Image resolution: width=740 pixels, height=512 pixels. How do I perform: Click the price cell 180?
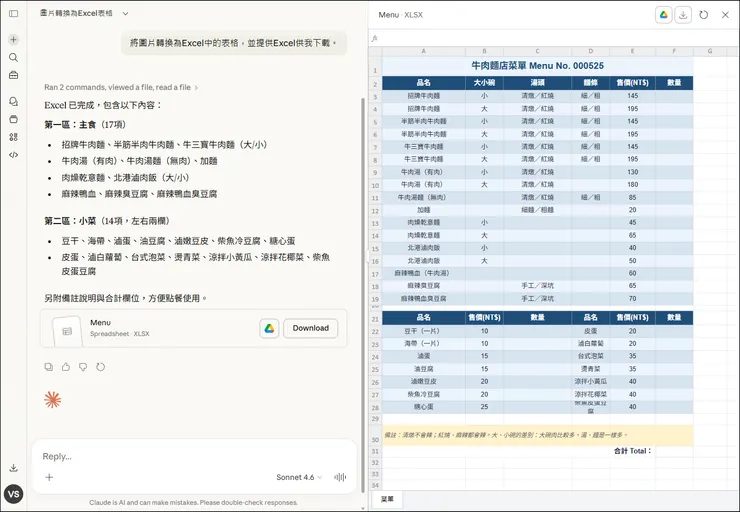[632, 185]
